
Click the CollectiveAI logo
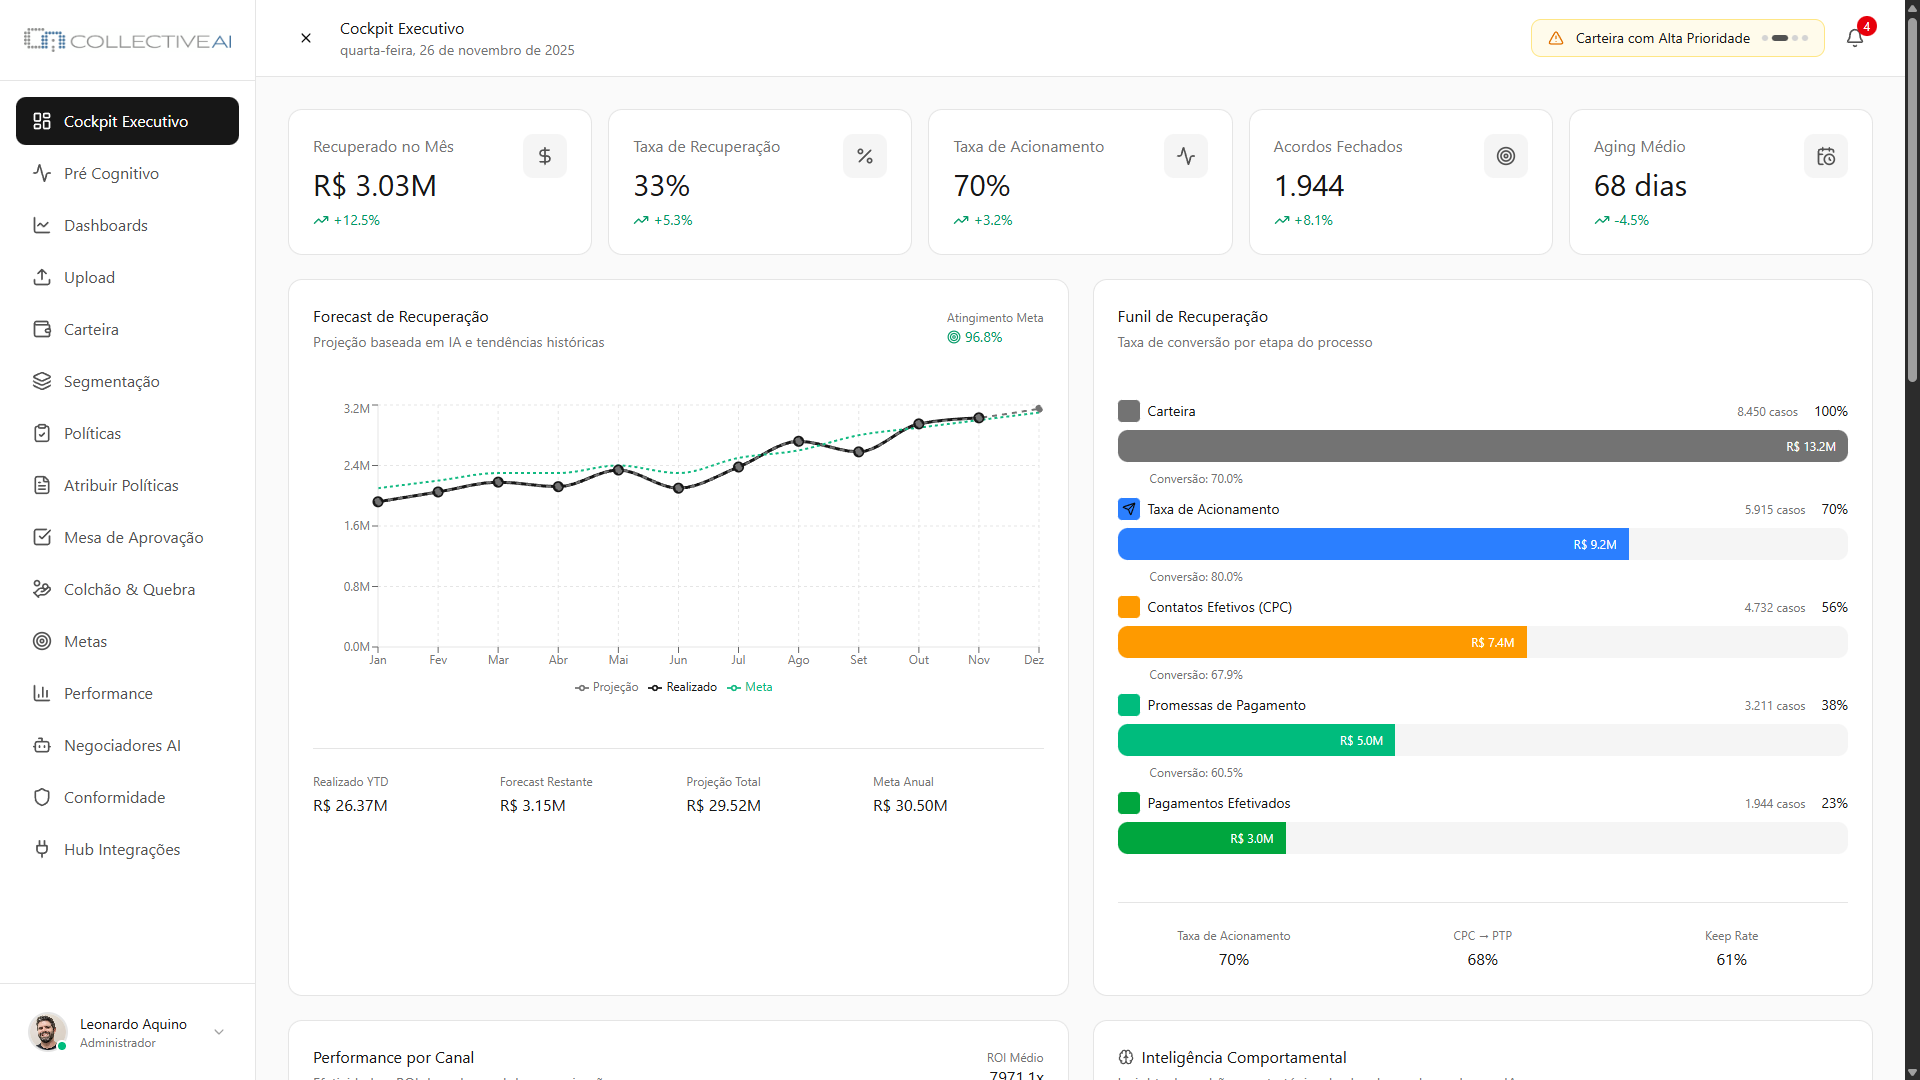(x=128, y=40)
